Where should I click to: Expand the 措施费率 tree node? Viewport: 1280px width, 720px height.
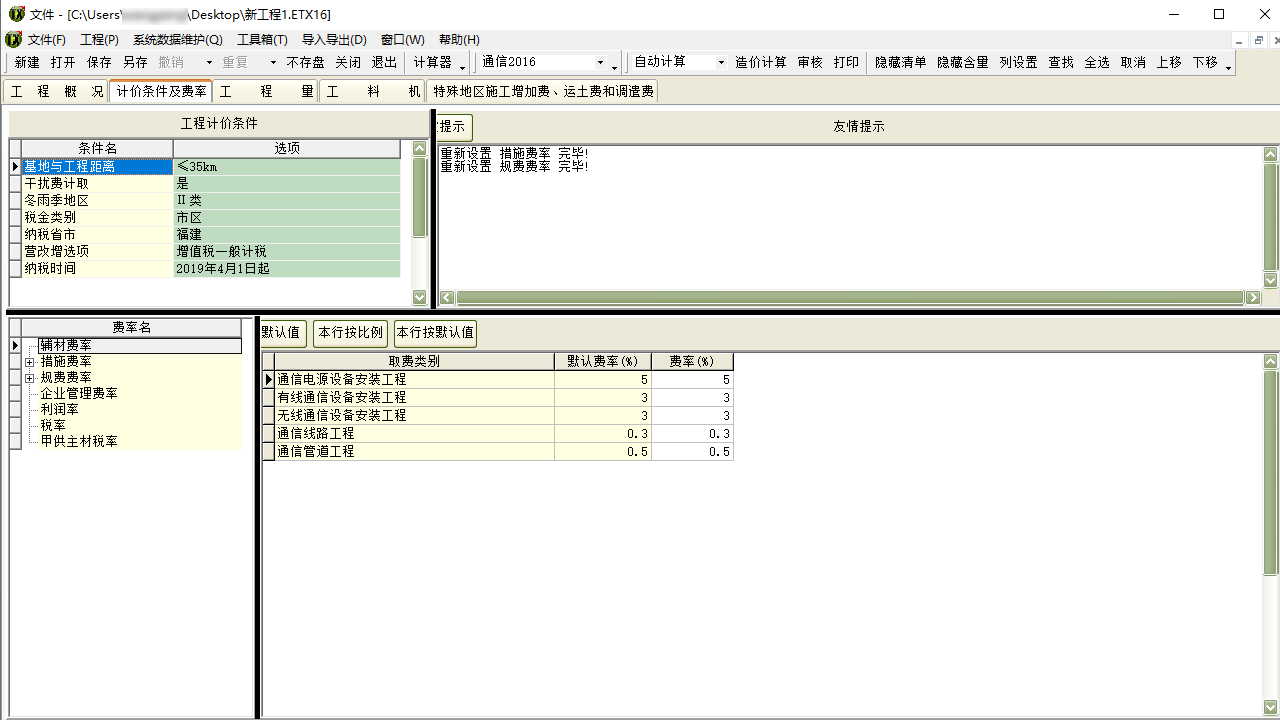(30, 362)
